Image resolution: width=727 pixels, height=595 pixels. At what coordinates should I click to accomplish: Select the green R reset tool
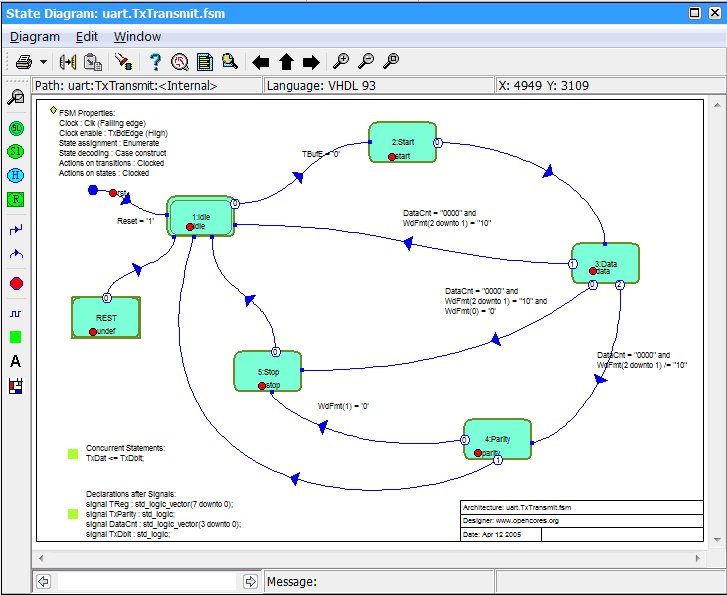tap(16, 198)
